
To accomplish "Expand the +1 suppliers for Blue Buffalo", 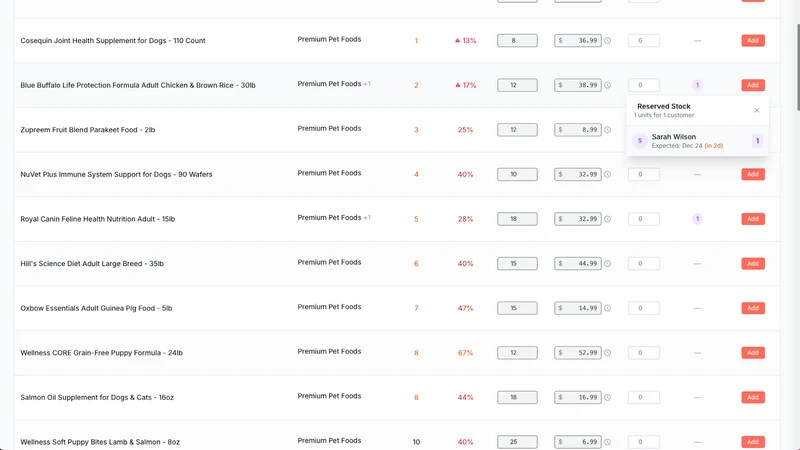I will (x=367, y=84).
